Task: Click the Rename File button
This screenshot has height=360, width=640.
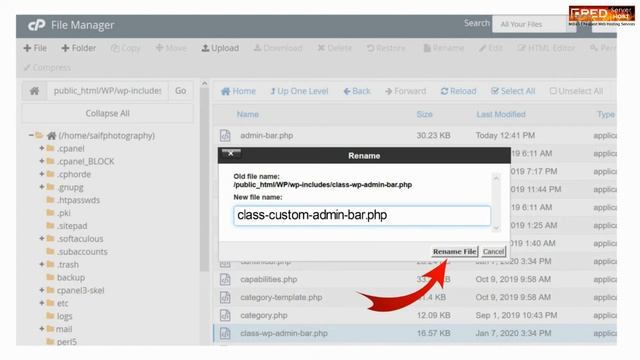Action: point(455,251)
